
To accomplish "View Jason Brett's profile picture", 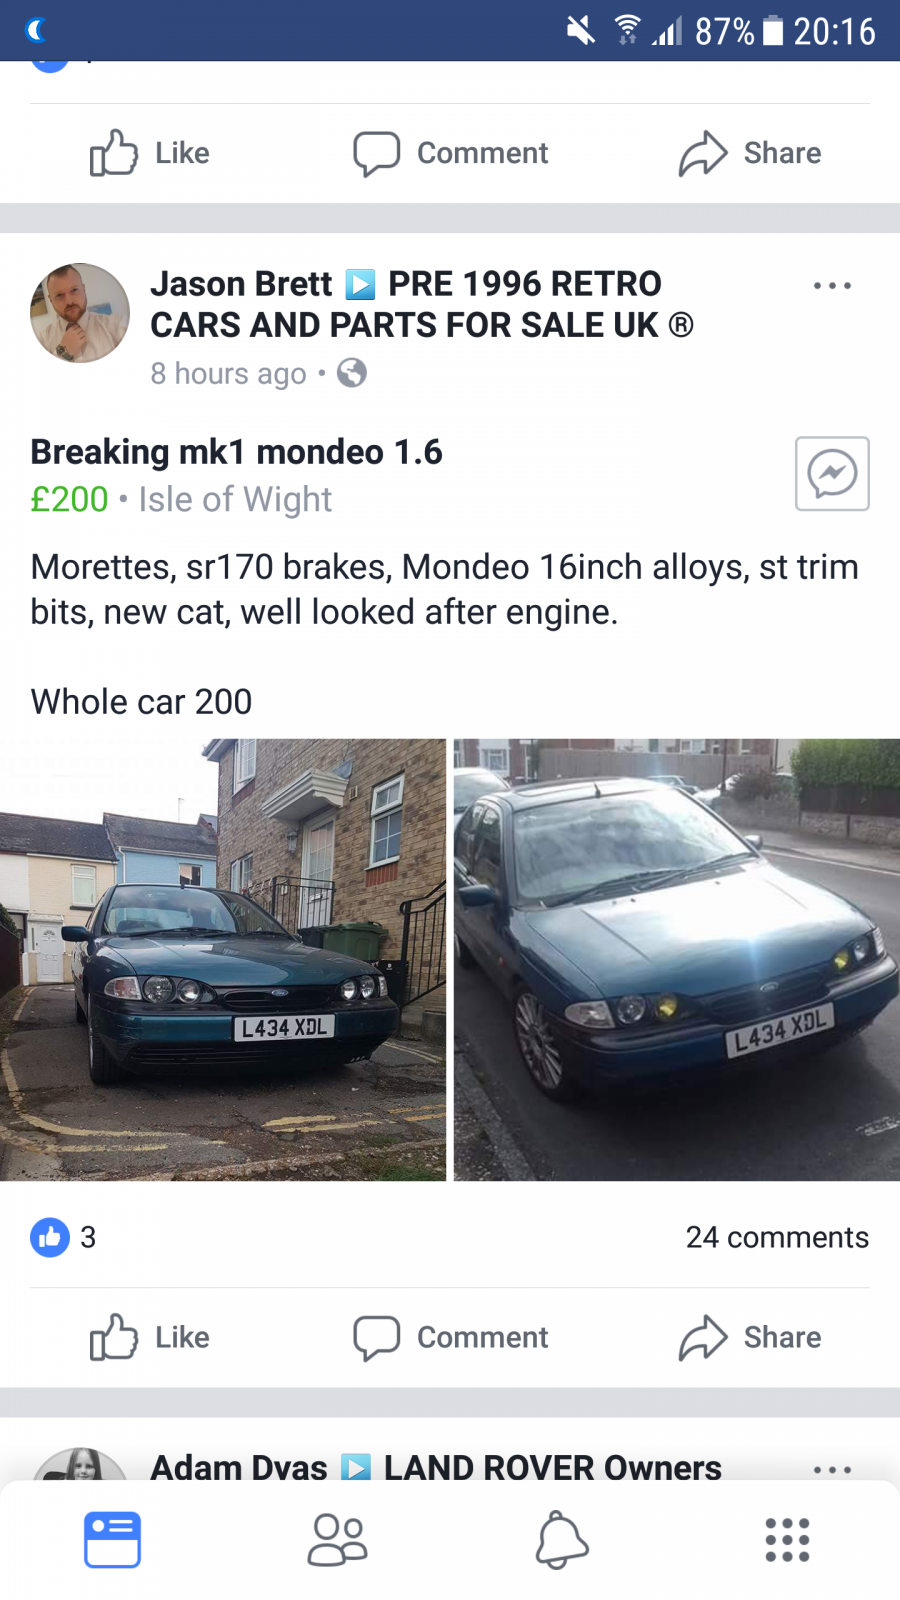I will pos(80,313).
